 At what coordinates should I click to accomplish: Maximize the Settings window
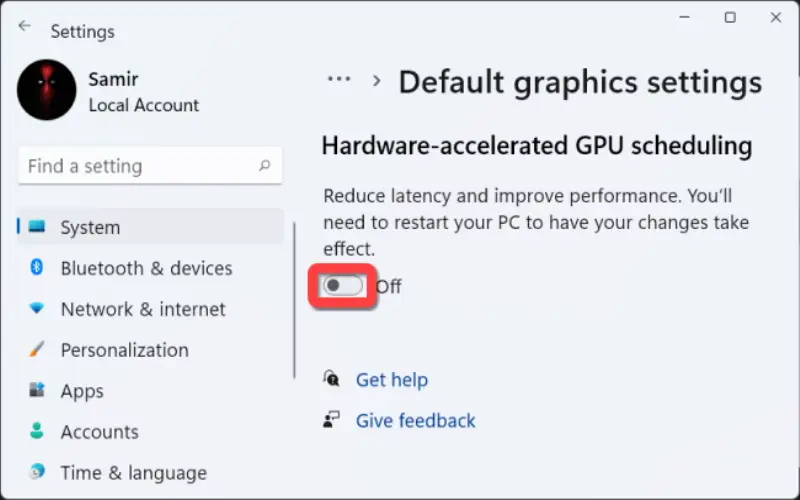[x=730, y=18]
